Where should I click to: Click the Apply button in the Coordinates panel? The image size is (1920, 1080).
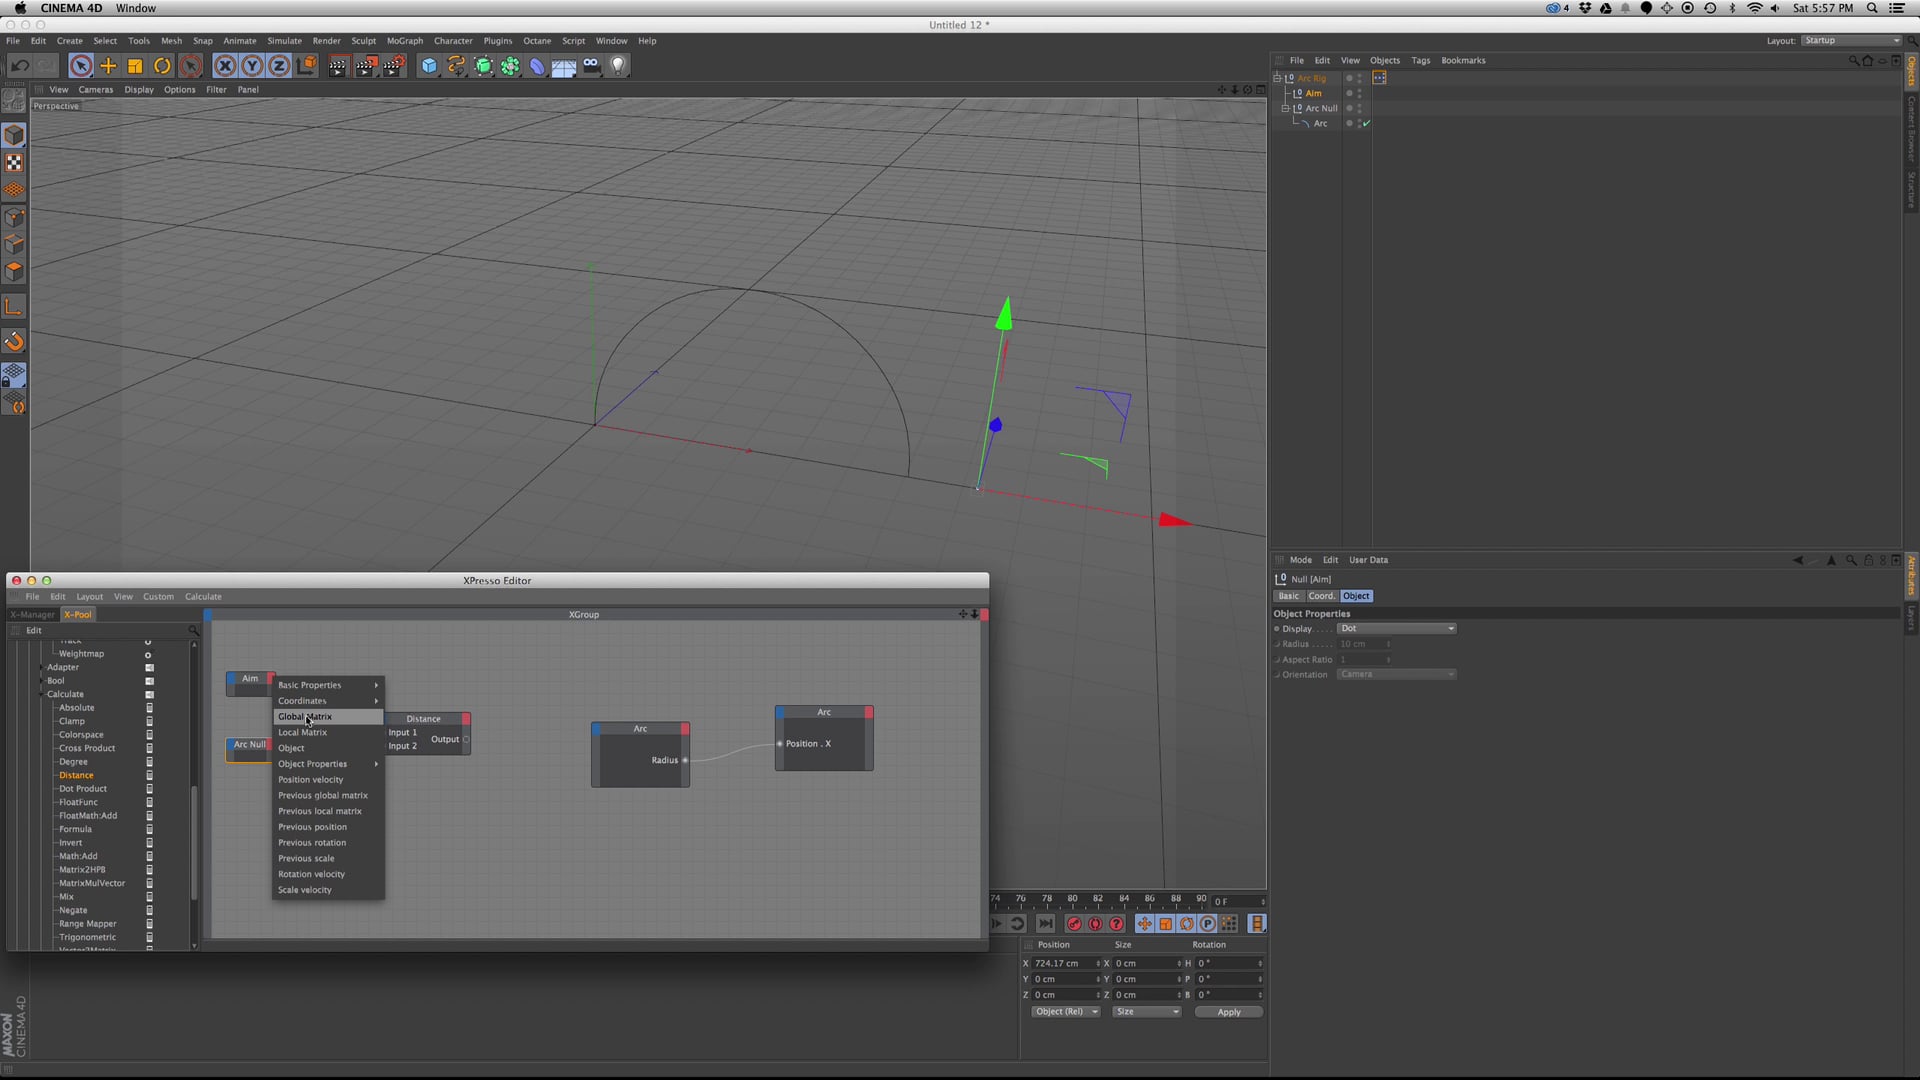click(1228, 1012)
